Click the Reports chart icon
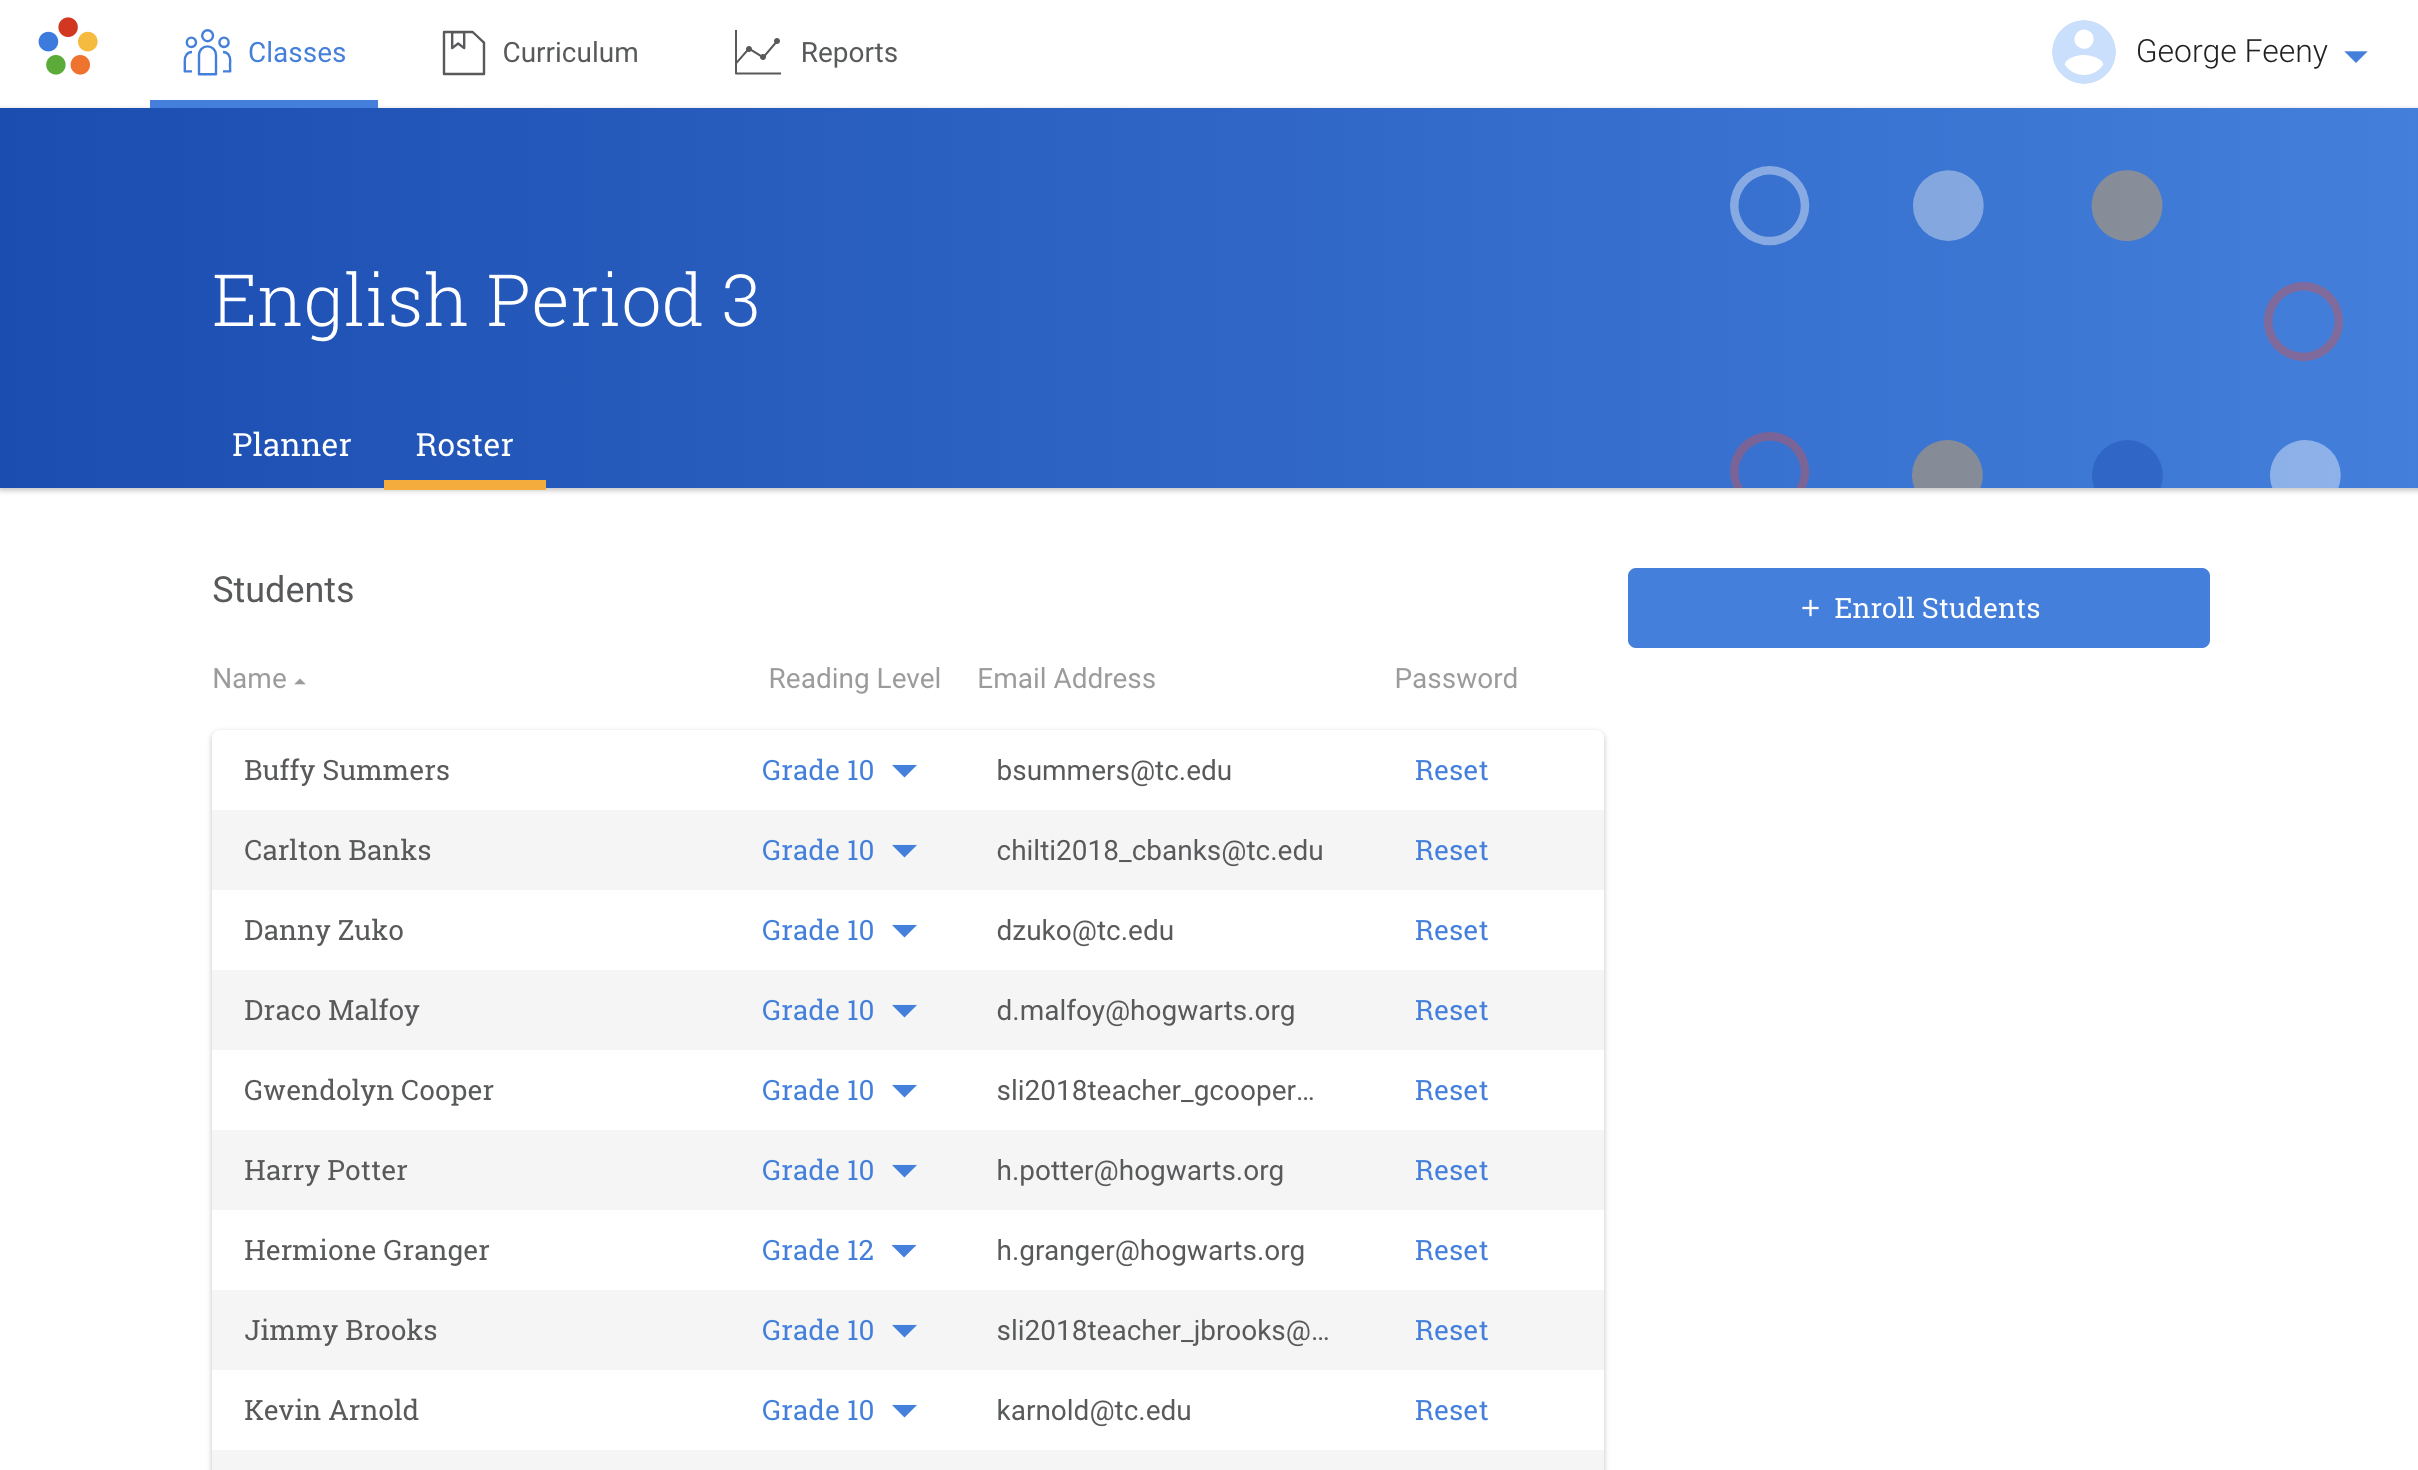The width and height of the screenshot is (2418, 1470). click(x=757, y=52)
